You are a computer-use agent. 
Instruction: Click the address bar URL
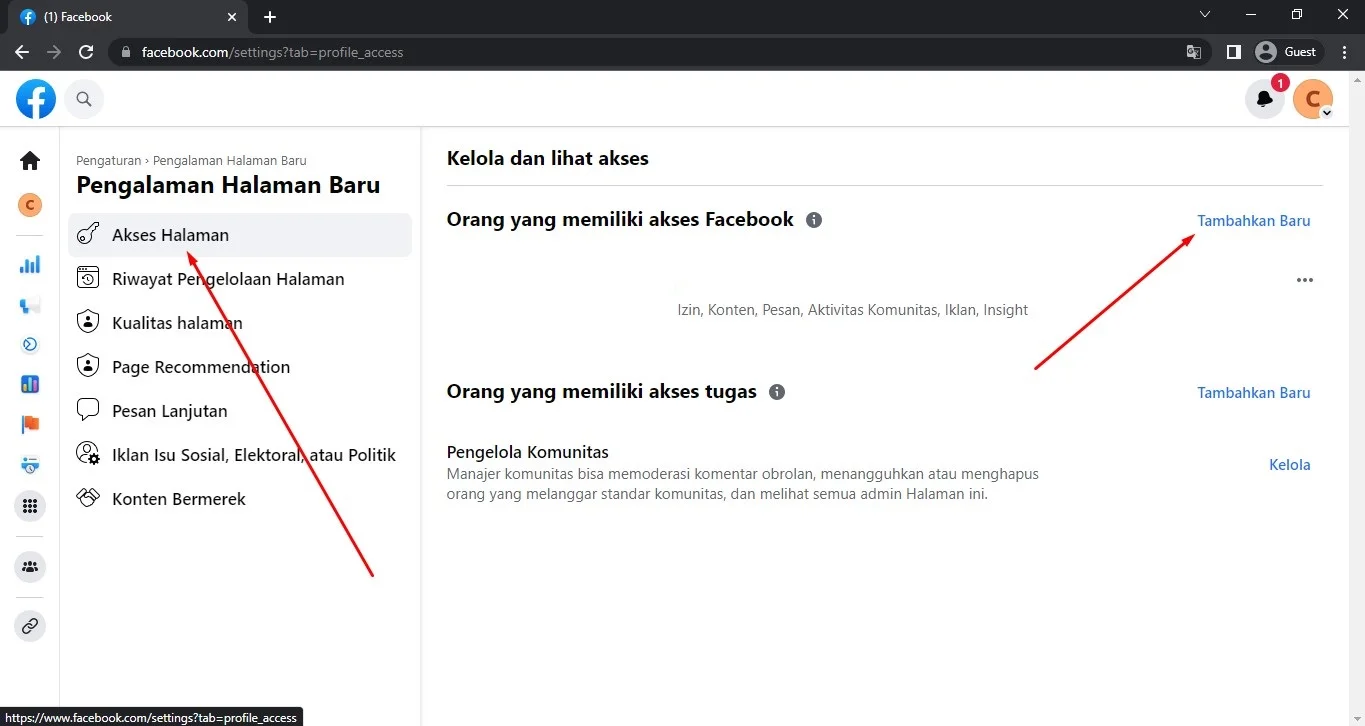pyautogui.click(x=272, y=52)
